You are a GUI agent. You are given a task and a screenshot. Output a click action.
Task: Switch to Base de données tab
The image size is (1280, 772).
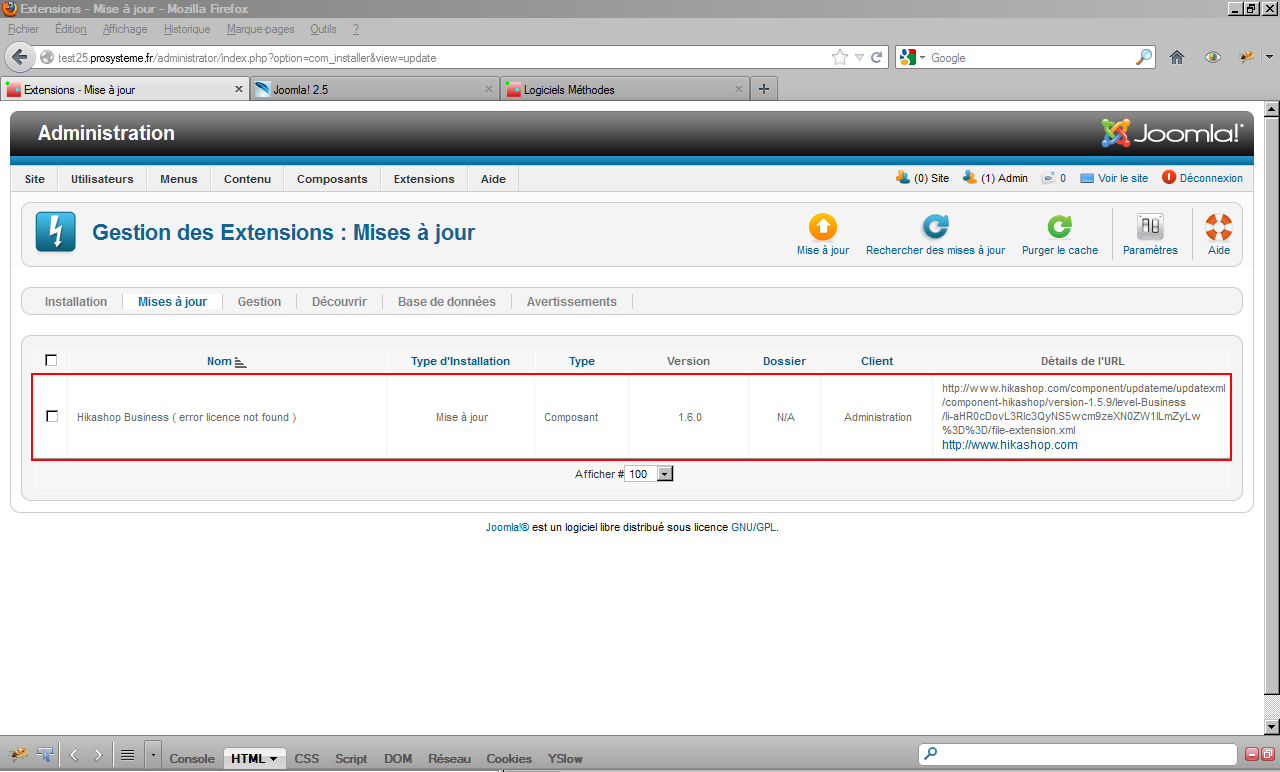point(447,301)
